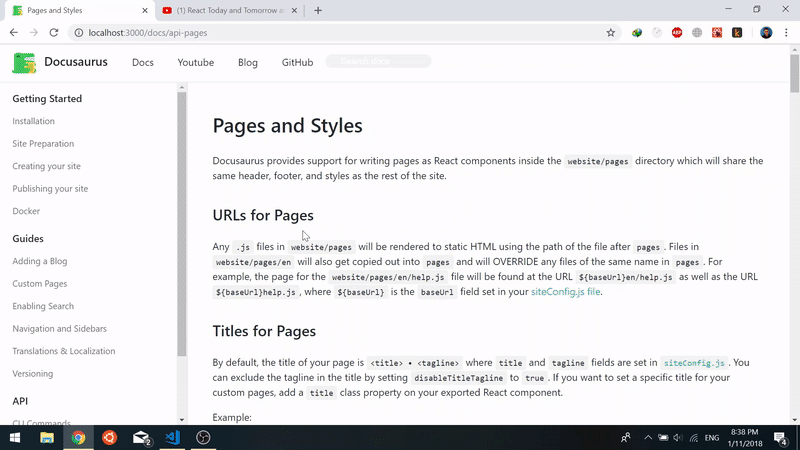Open Adding a Blog guide

click(x=40, y=261)
